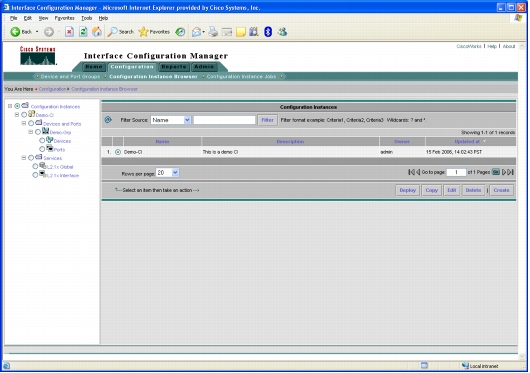Click the Create button
The image size is (530, 373).
tap(501, 190)
